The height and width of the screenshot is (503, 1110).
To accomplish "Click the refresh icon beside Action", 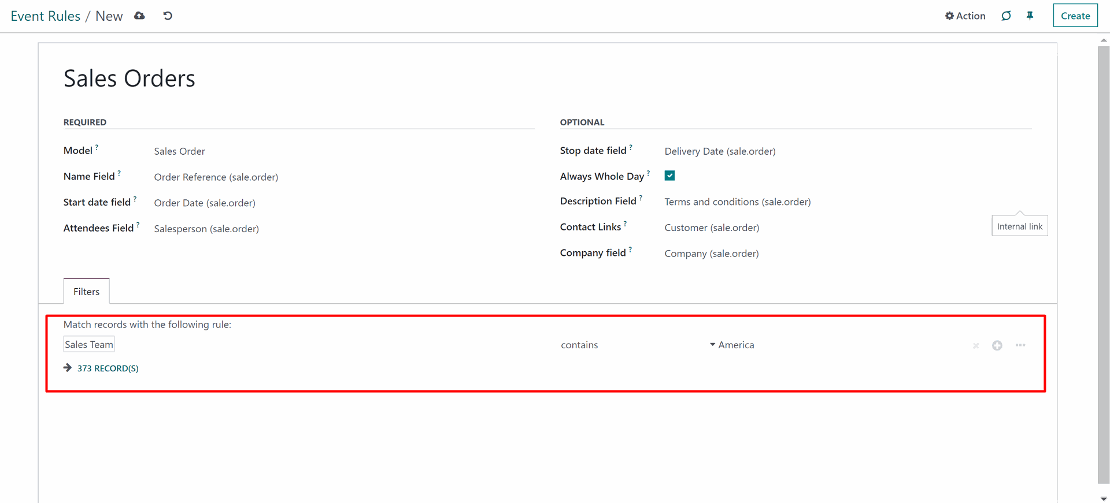I will pyautogui.click(x=1006, y=16).
